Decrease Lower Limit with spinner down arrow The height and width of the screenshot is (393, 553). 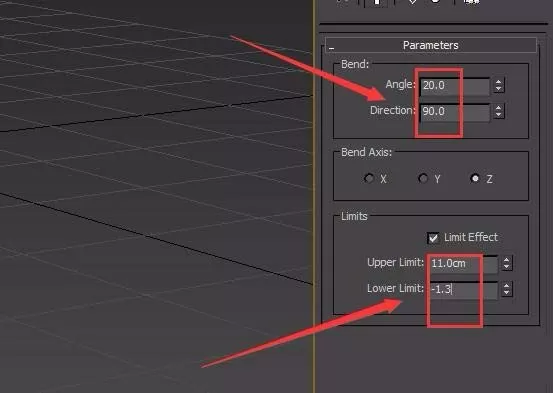(x=507, y=293)
